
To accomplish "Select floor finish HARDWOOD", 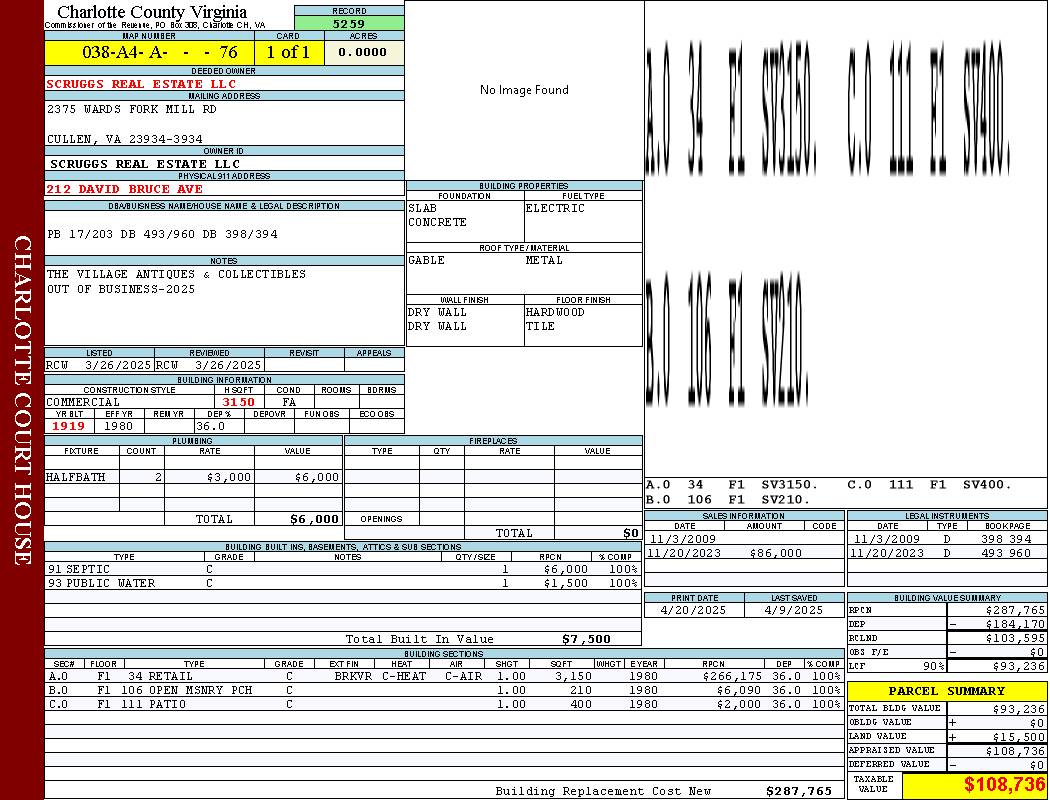I will (x=555, y=313).
